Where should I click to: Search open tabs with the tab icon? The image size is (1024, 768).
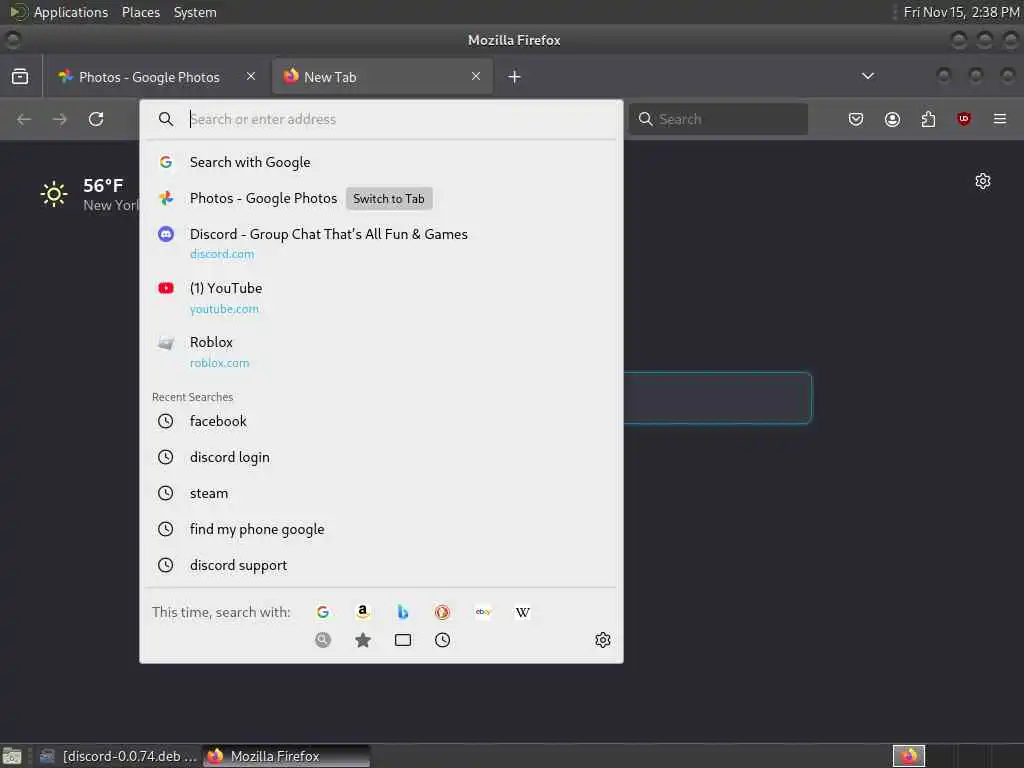pos(403,640)
